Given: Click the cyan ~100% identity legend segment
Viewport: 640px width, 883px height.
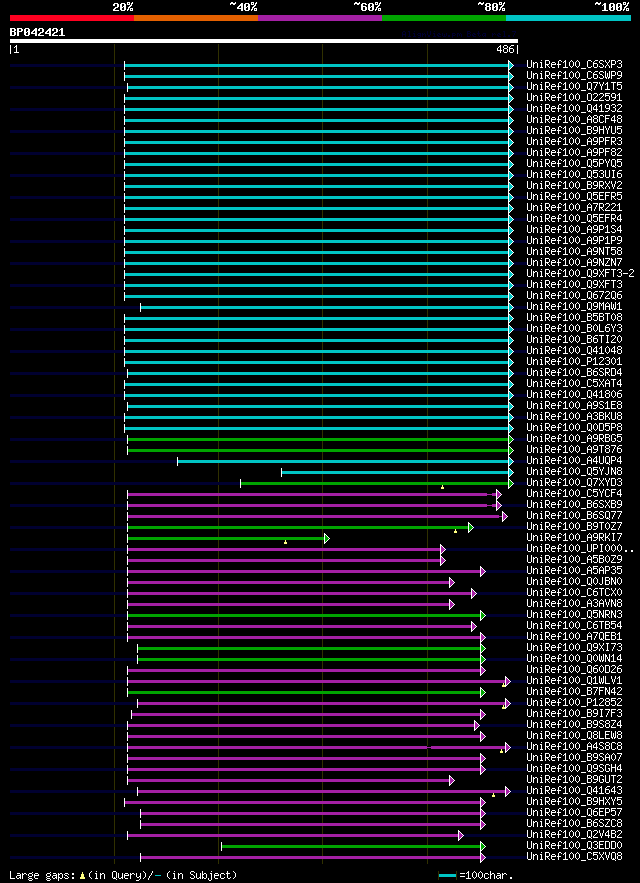Looking at the screenshot, I should pos(568,18).
